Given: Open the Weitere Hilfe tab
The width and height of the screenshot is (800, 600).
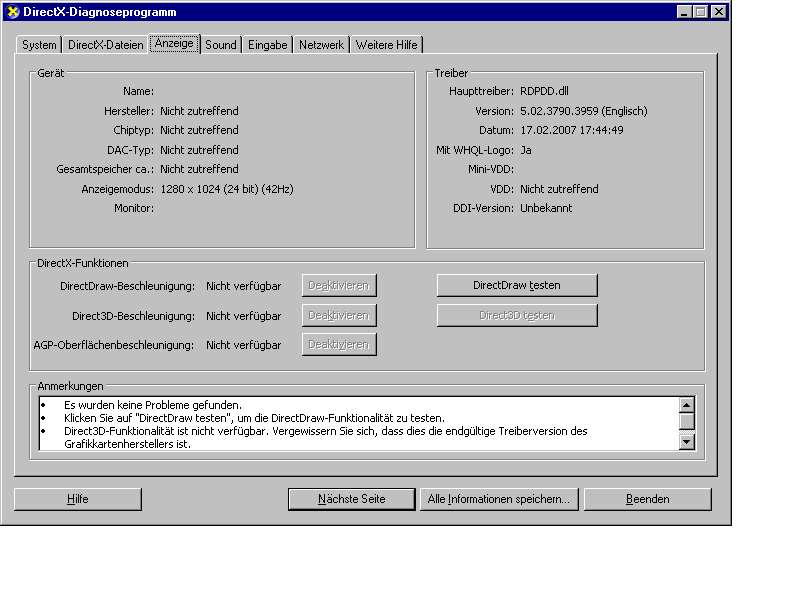Looking at the screenshot, I should coord(386,45).
